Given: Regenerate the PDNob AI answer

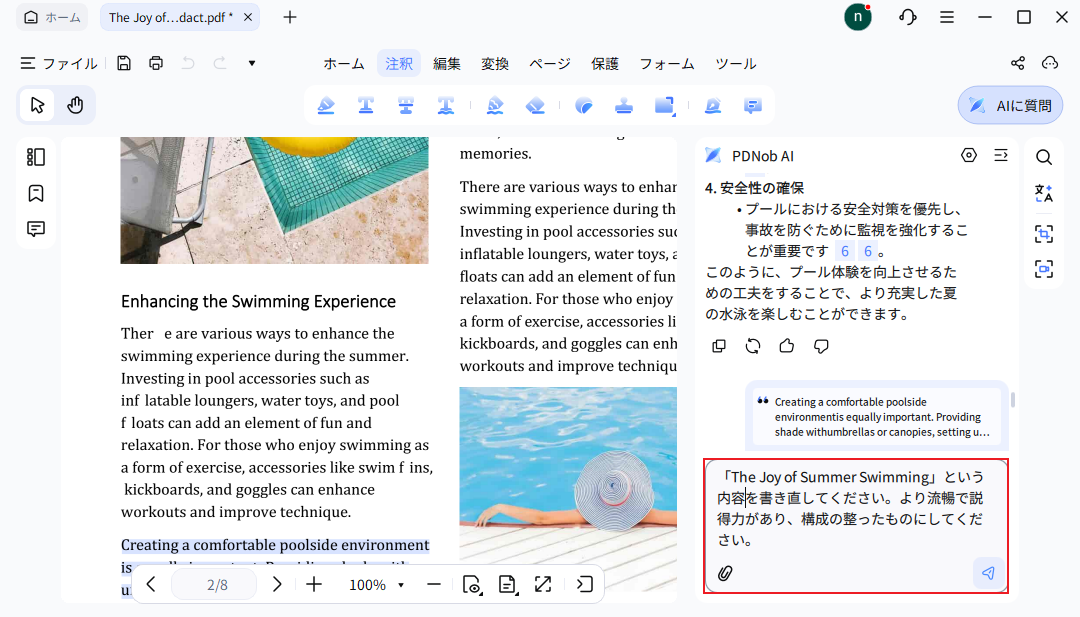Looking at the screenshot, I should (x=752, y=345).
